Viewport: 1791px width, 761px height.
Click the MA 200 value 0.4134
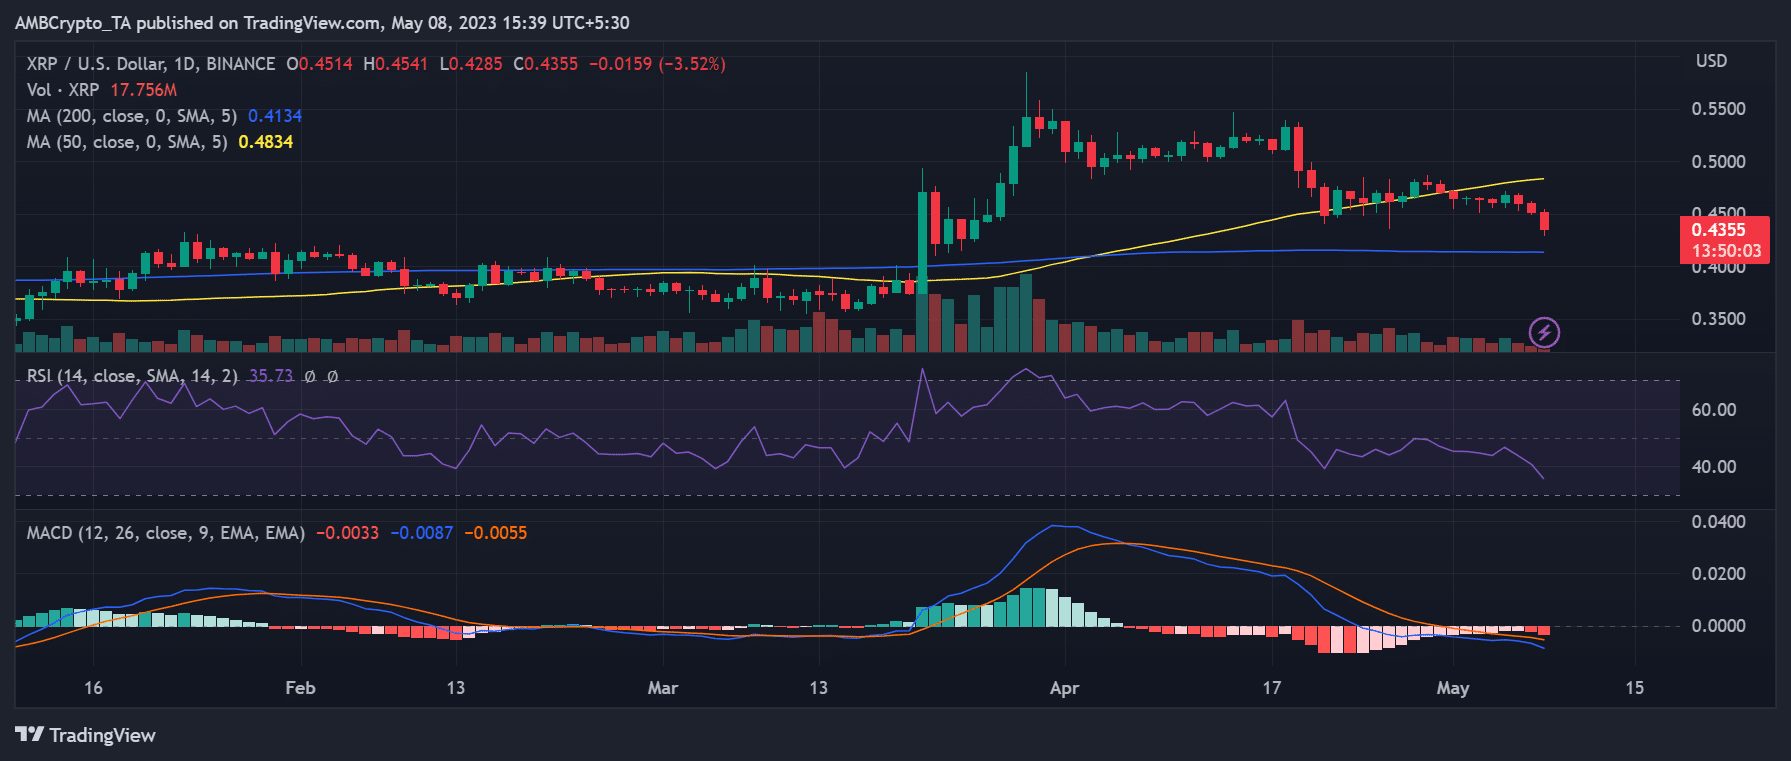(x=275, y=116)
